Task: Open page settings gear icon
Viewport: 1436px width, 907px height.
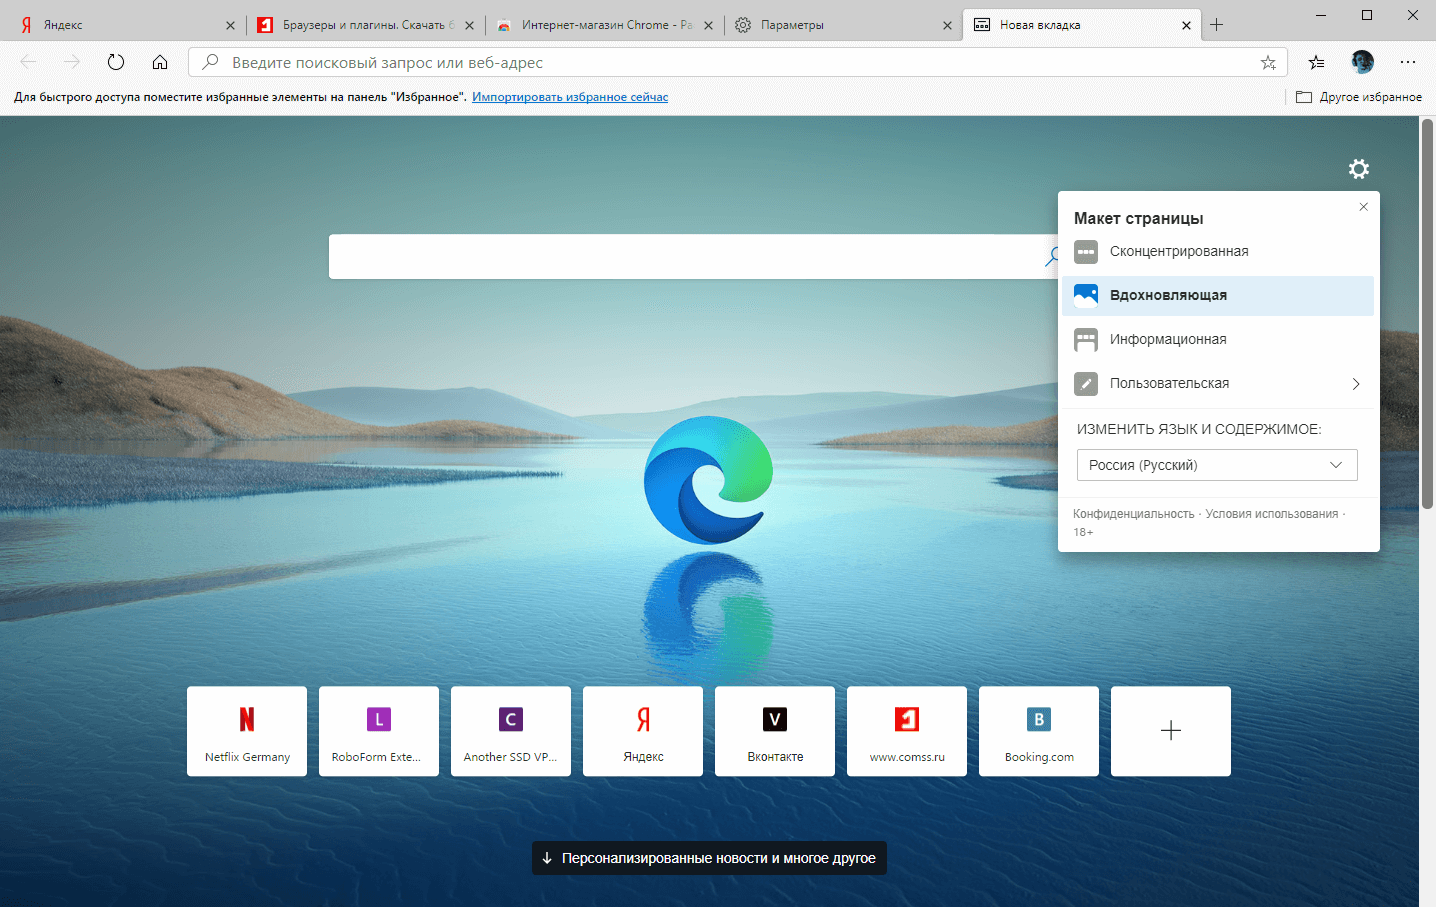Action: [1358, 169]
